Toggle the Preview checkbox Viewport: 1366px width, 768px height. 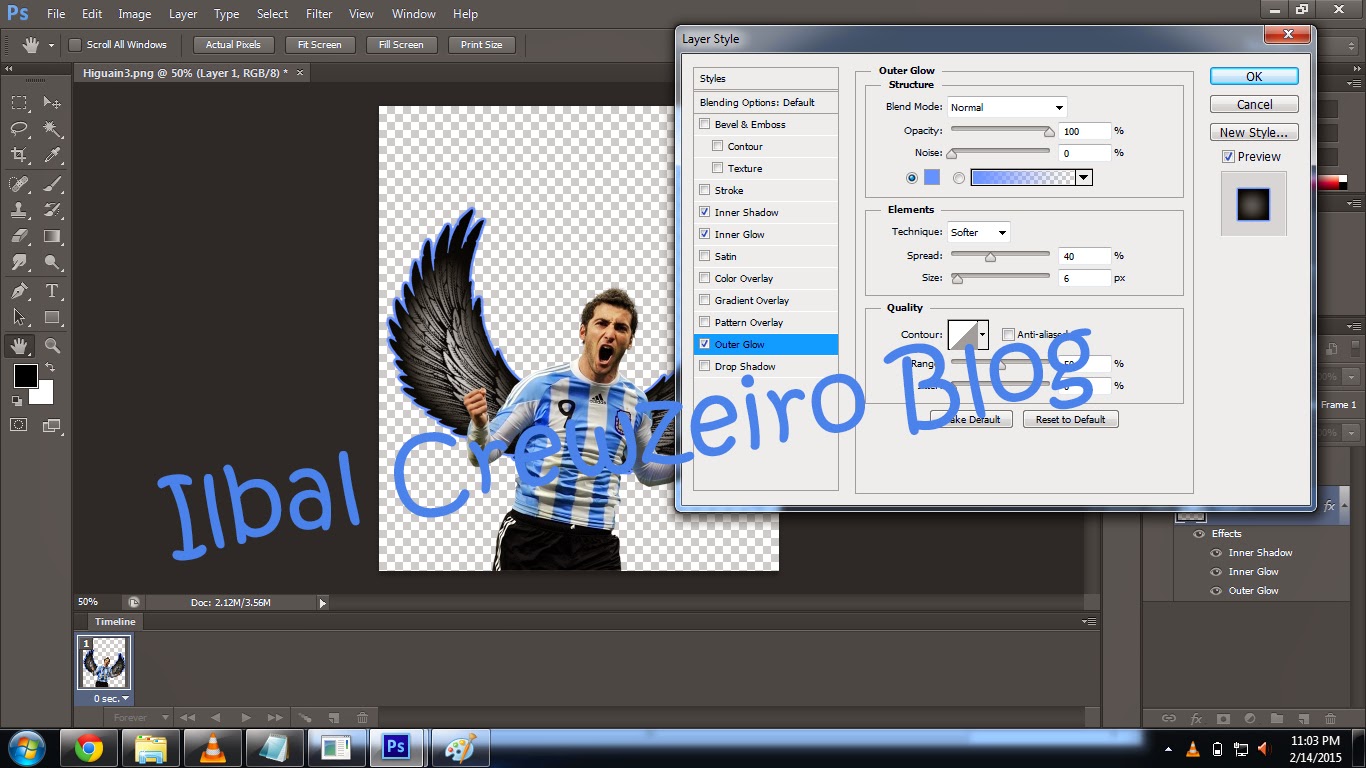1228,157
